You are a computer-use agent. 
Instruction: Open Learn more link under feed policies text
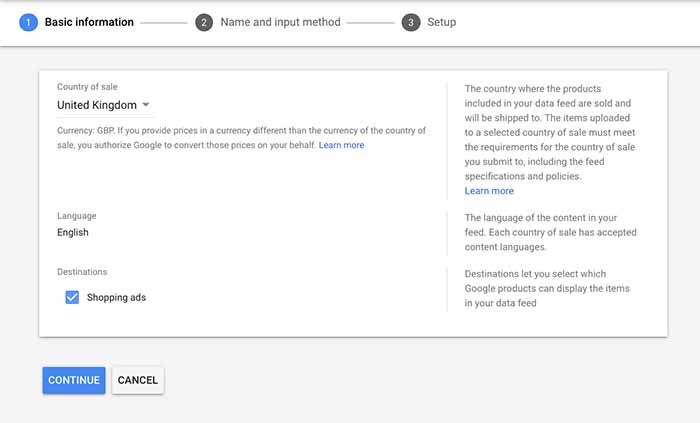pos(489,191)
